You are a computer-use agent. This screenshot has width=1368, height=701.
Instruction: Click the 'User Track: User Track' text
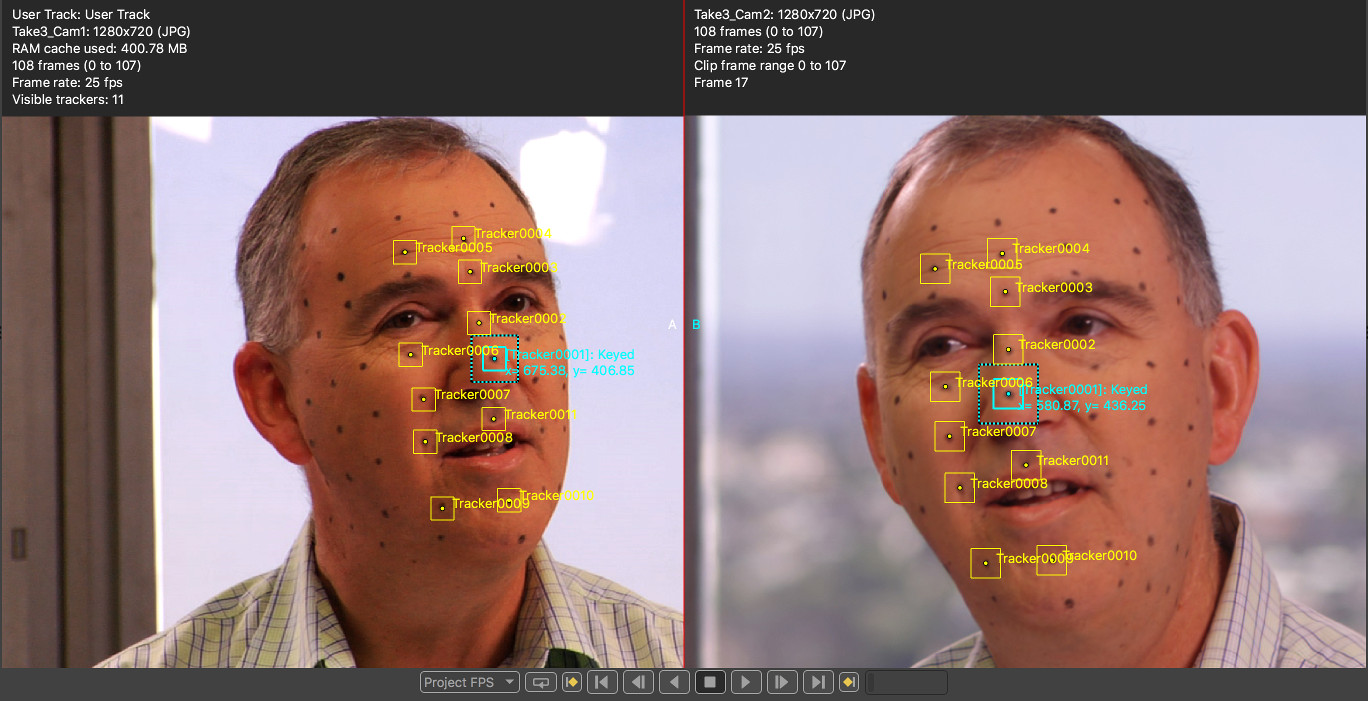81,14
